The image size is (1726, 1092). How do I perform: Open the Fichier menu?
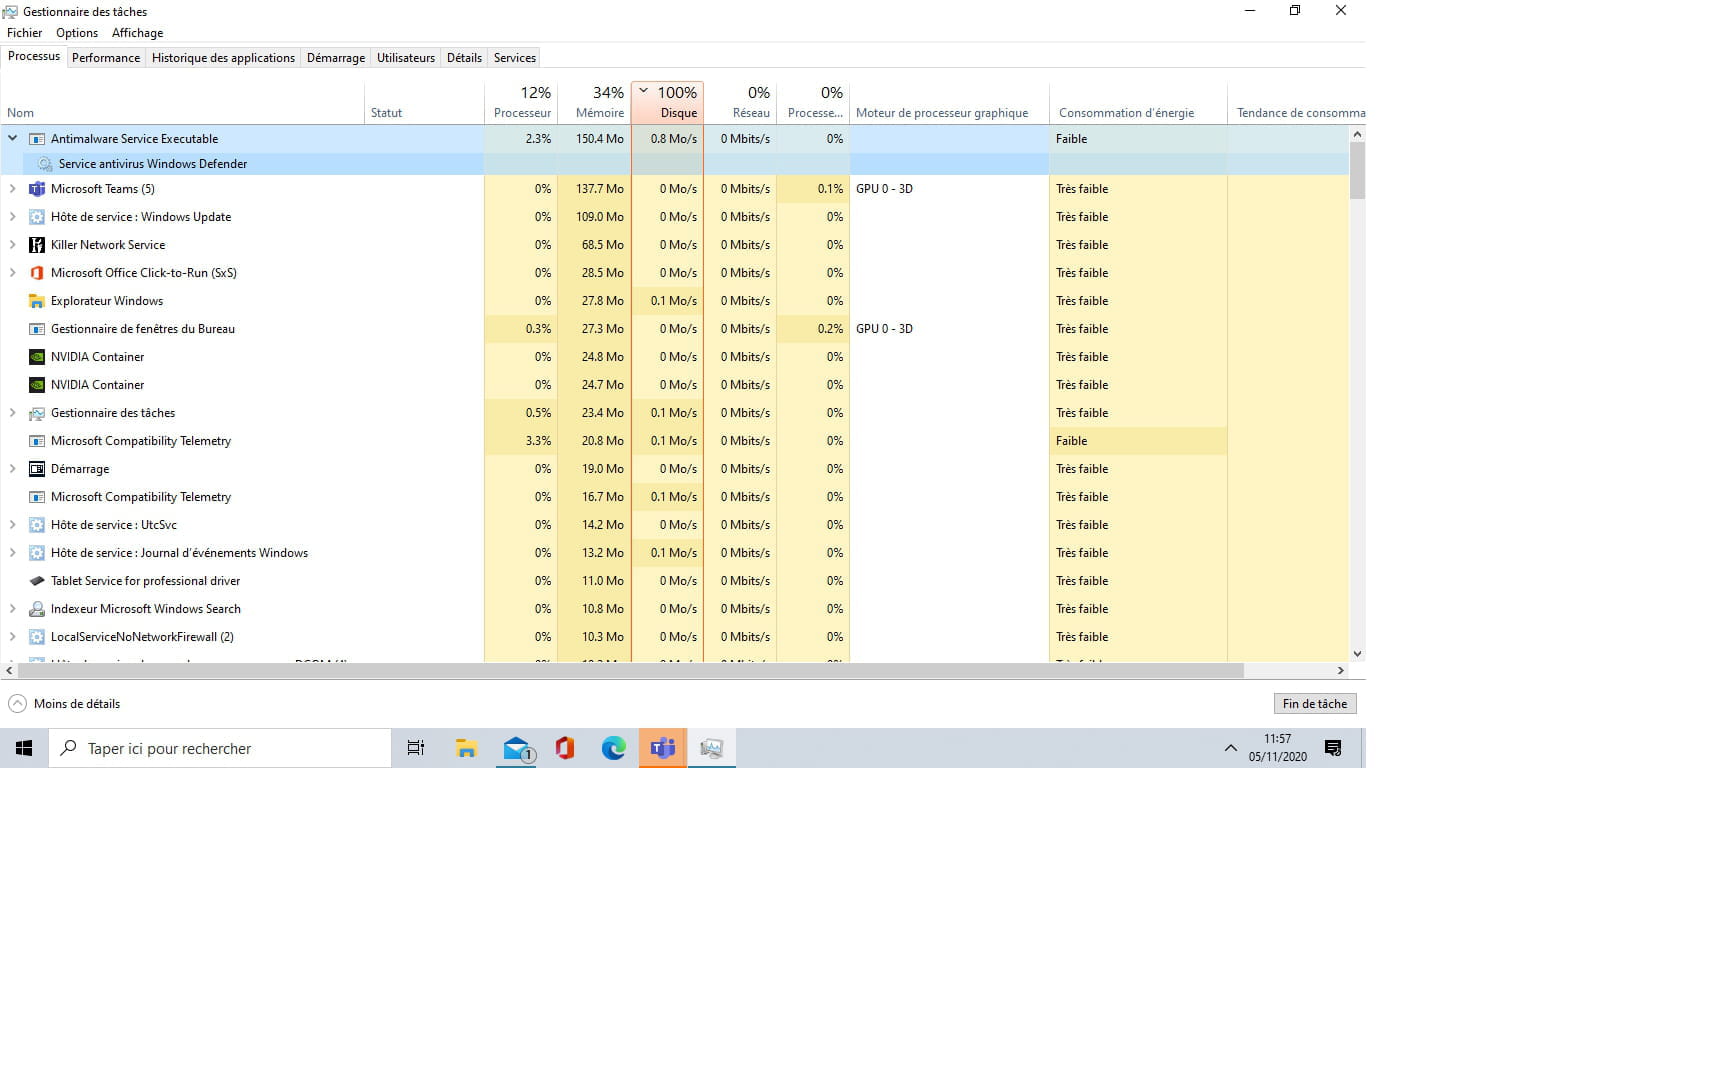(25, 33)
